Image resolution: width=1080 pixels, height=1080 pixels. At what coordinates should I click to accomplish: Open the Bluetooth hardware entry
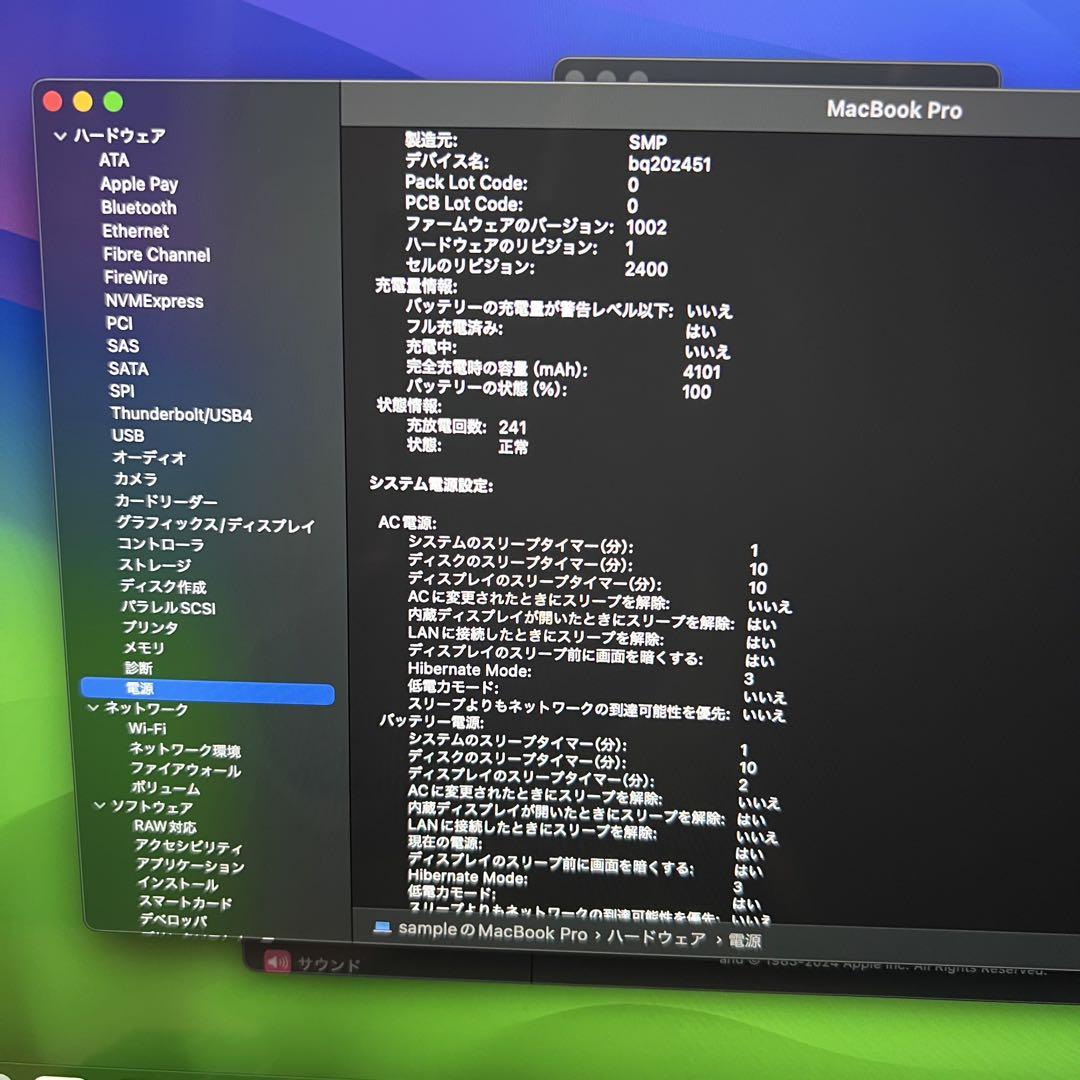[x=139, y=207]
